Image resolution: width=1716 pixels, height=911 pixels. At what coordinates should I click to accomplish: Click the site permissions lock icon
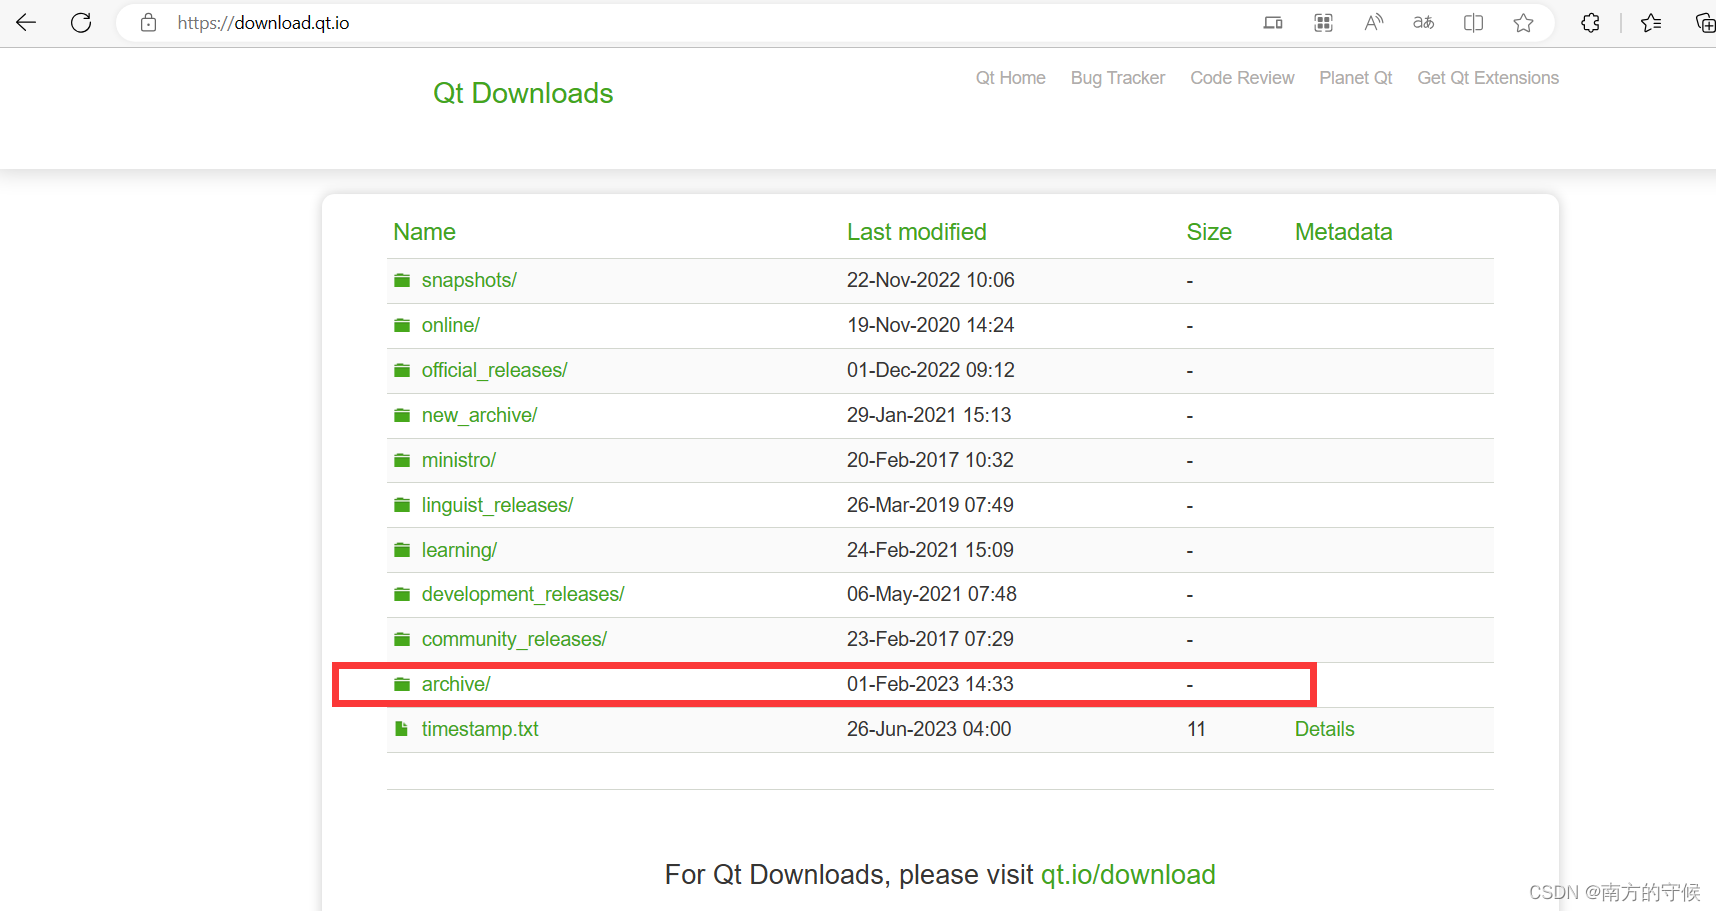(148, 22)
